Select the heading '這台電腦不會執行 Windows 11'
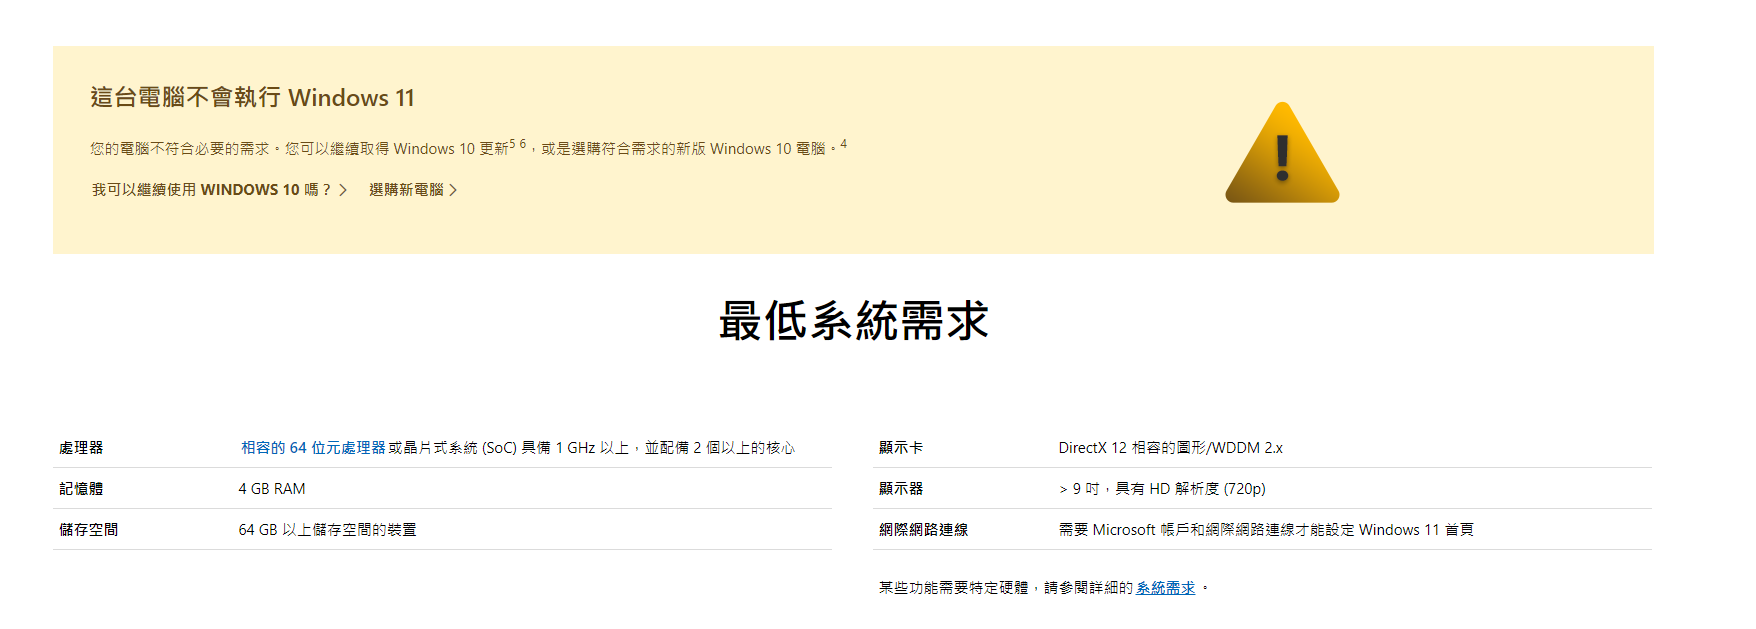1756x629 pixels. (252, 98)
